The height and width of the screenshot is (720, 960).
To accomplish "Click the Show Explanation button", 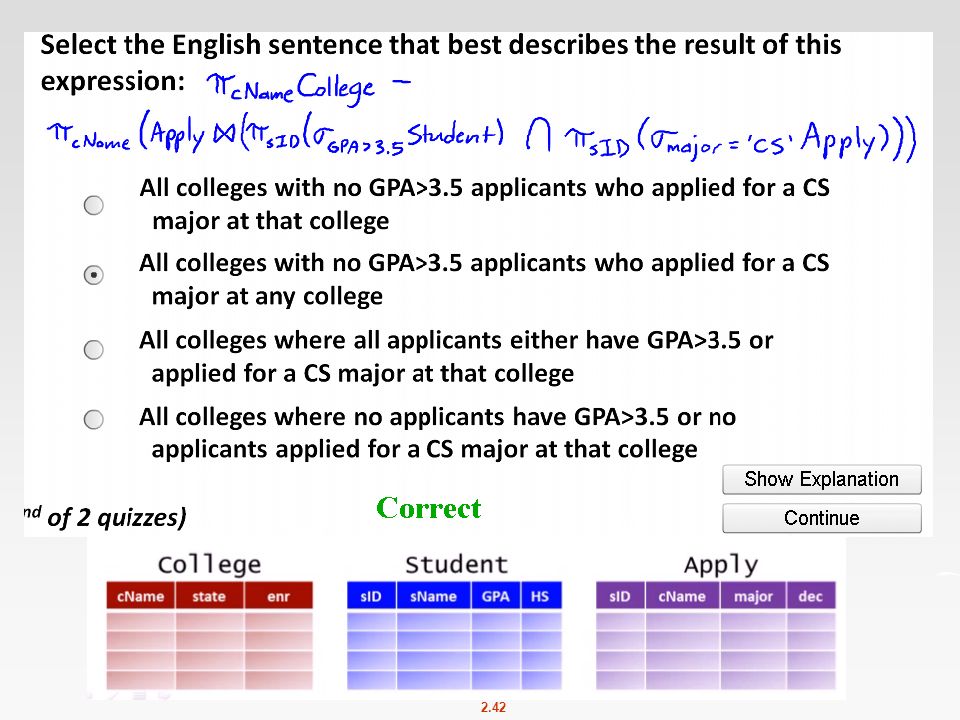I will (x=822, y=479).
